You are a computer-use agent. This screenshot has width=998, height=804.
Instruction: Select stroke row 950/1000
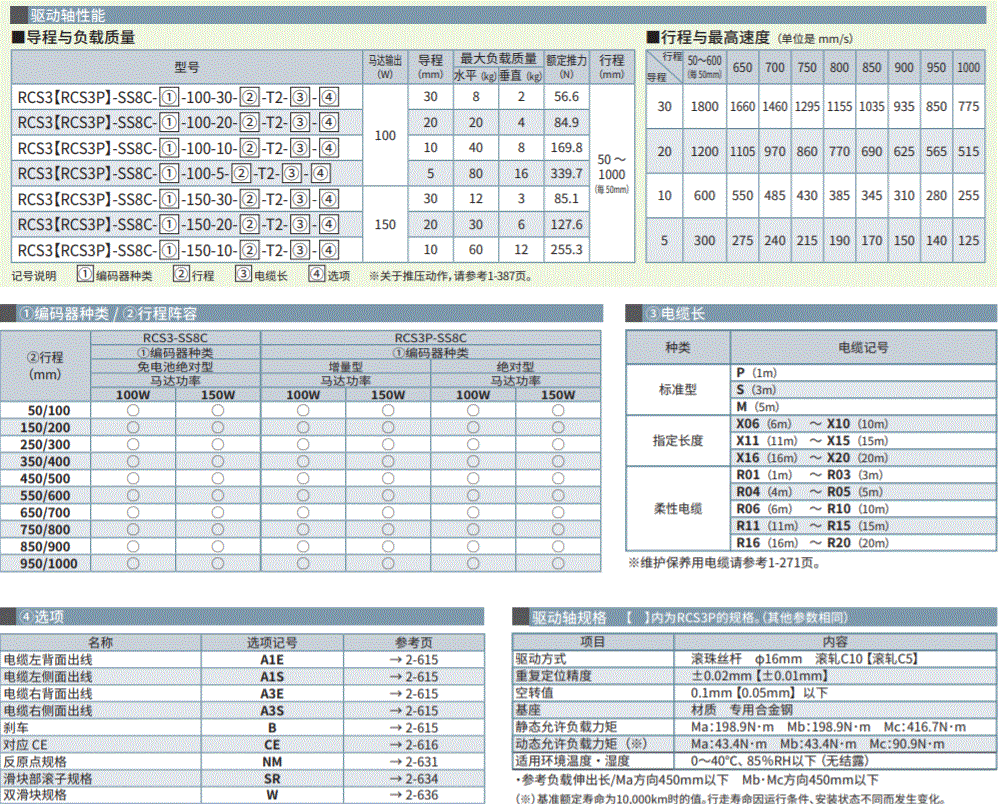tap(300, 563)
